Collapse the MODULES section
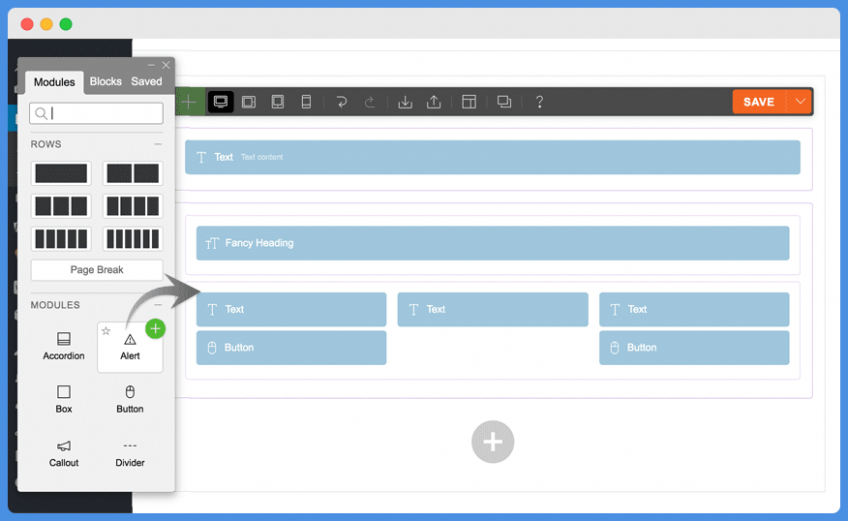The height and width of the screenshot is (521, 848). point(157,305)
